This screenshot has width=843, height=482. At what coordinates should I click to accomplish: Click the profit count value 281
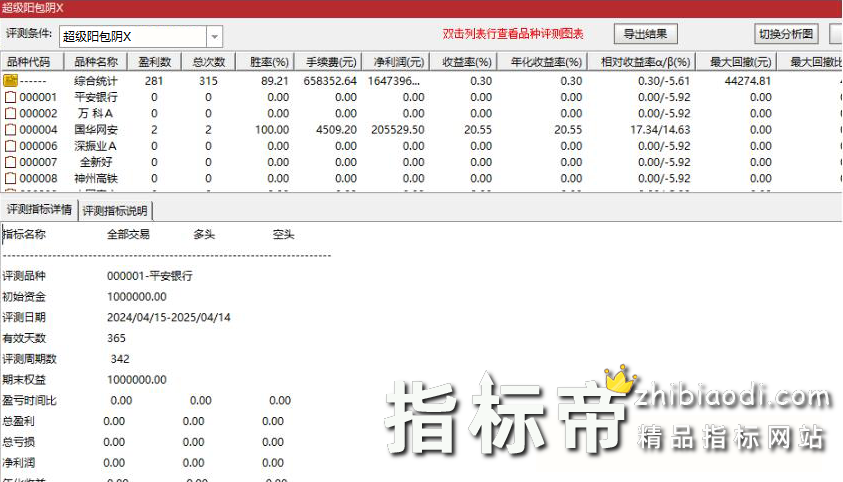(x=154, y=81)
